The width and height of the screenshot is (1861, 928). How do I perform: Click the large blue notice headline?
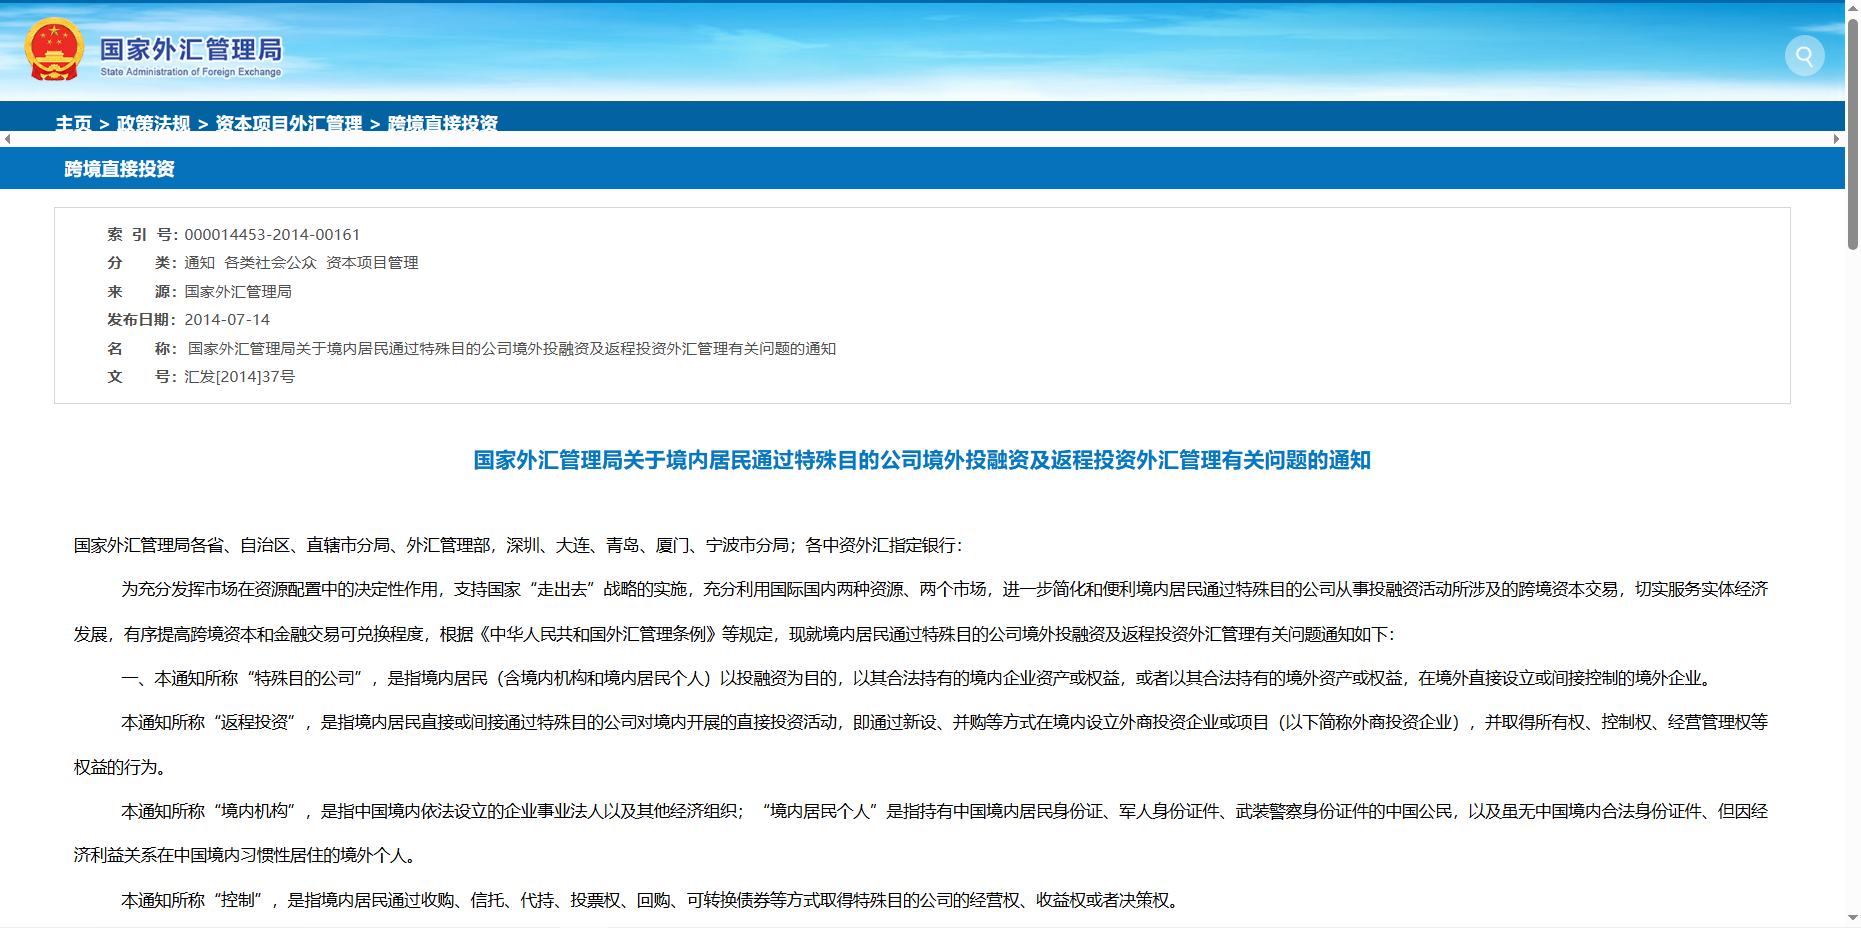click(921, 460)
